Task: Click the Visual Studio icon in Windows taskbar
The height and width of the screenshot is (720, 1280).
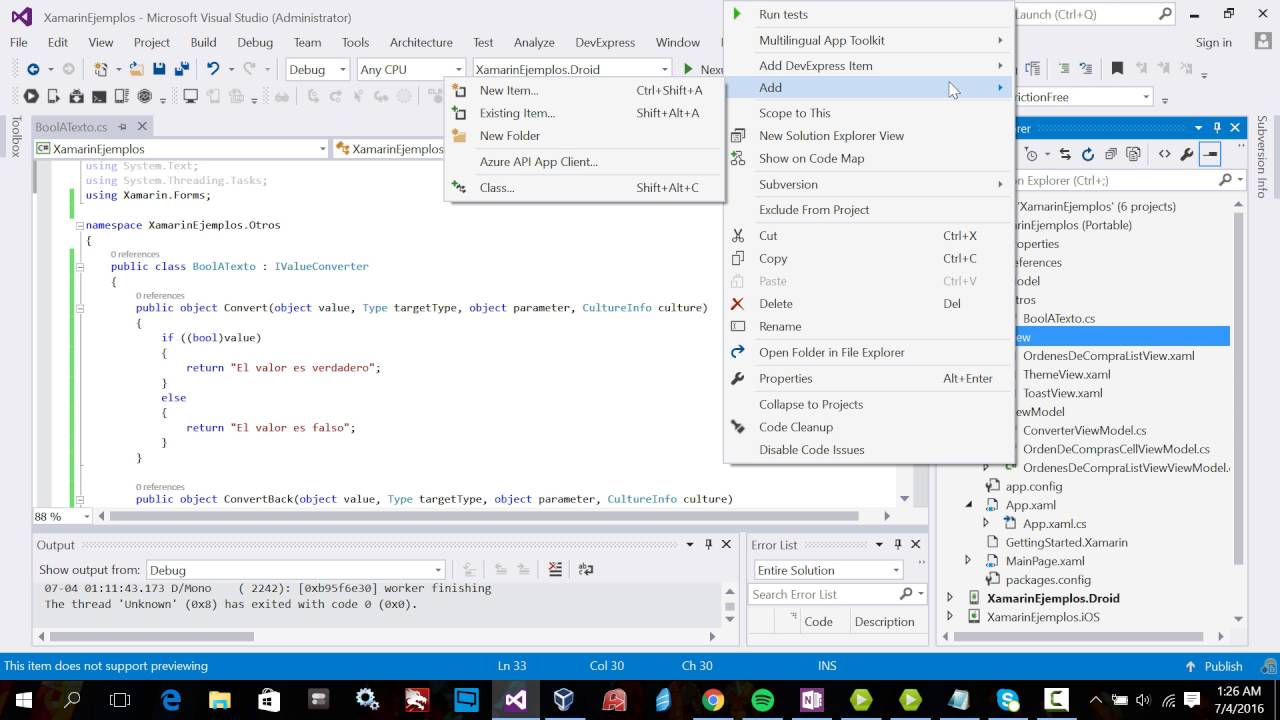Action: pyautogui.click(x=516, y=700)
